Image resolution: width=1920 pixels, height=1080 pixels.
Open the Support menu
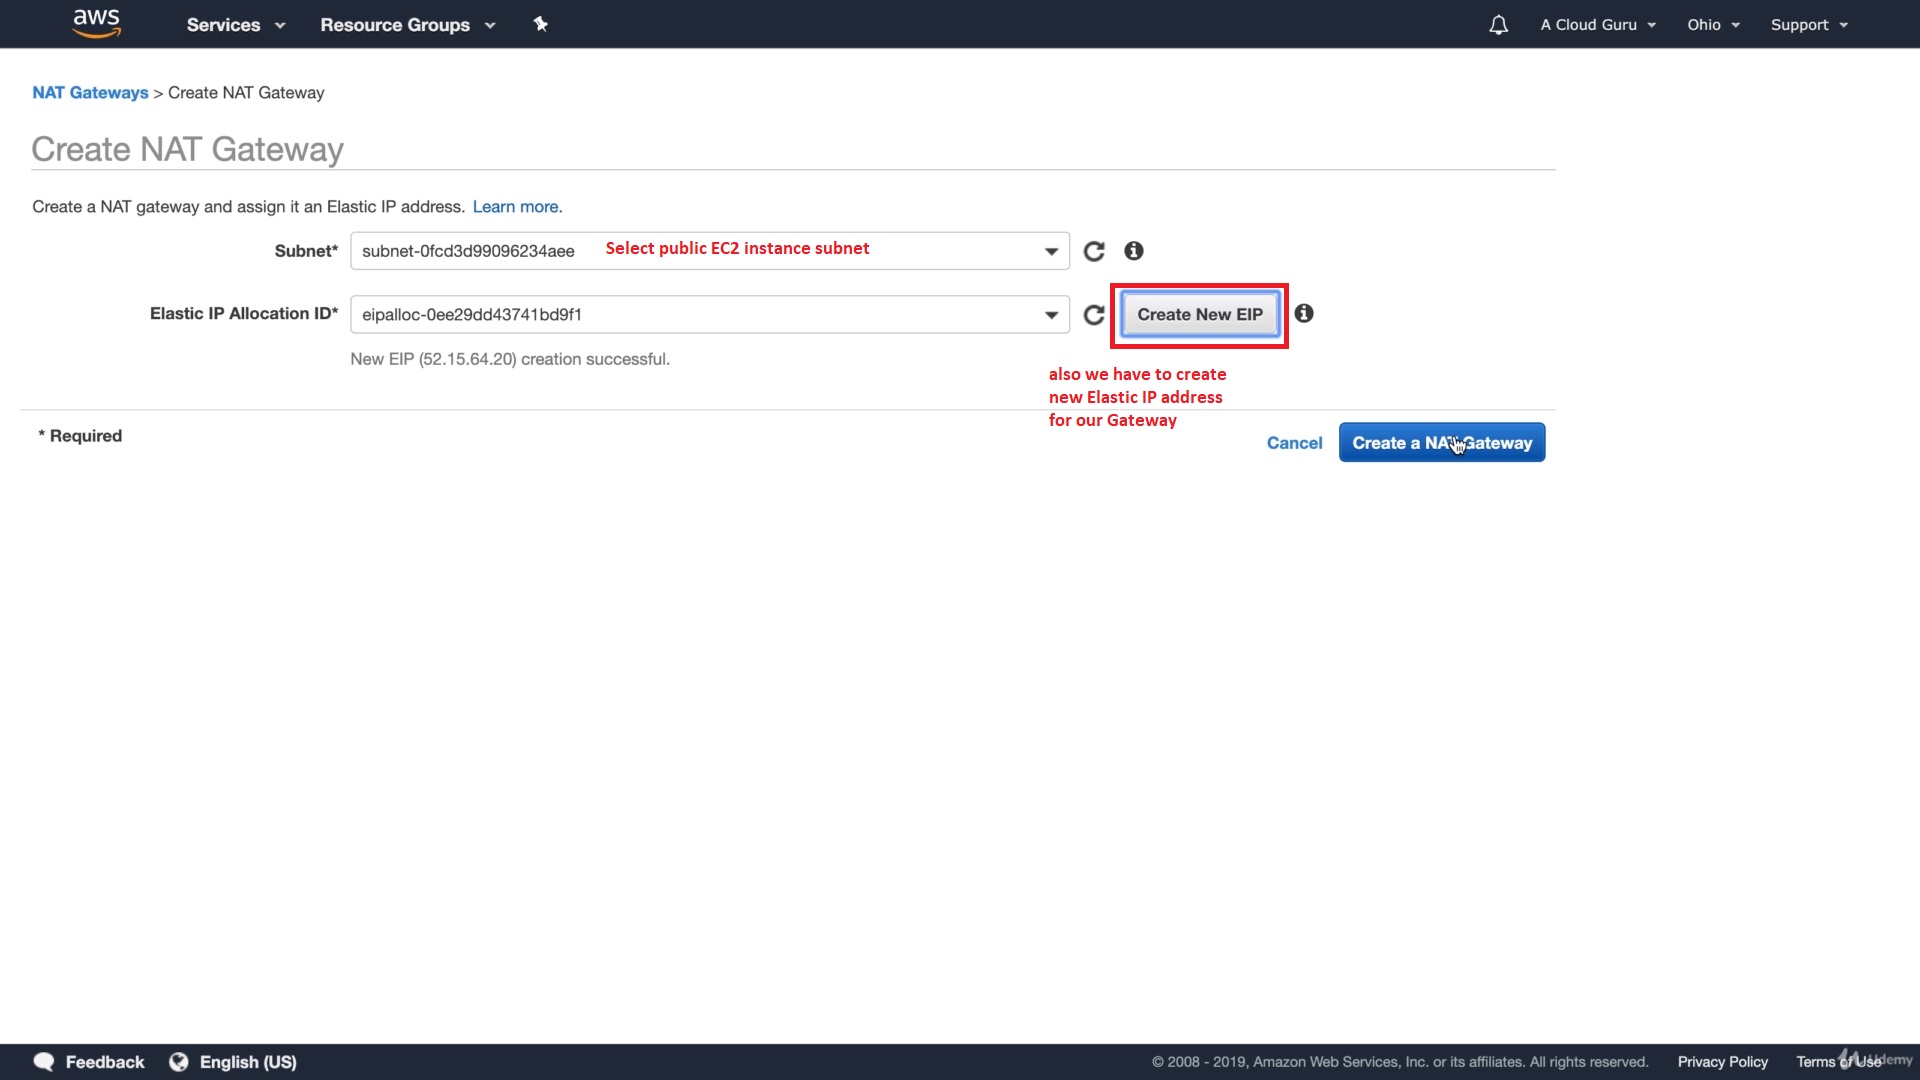click(x=1809, y=25)
